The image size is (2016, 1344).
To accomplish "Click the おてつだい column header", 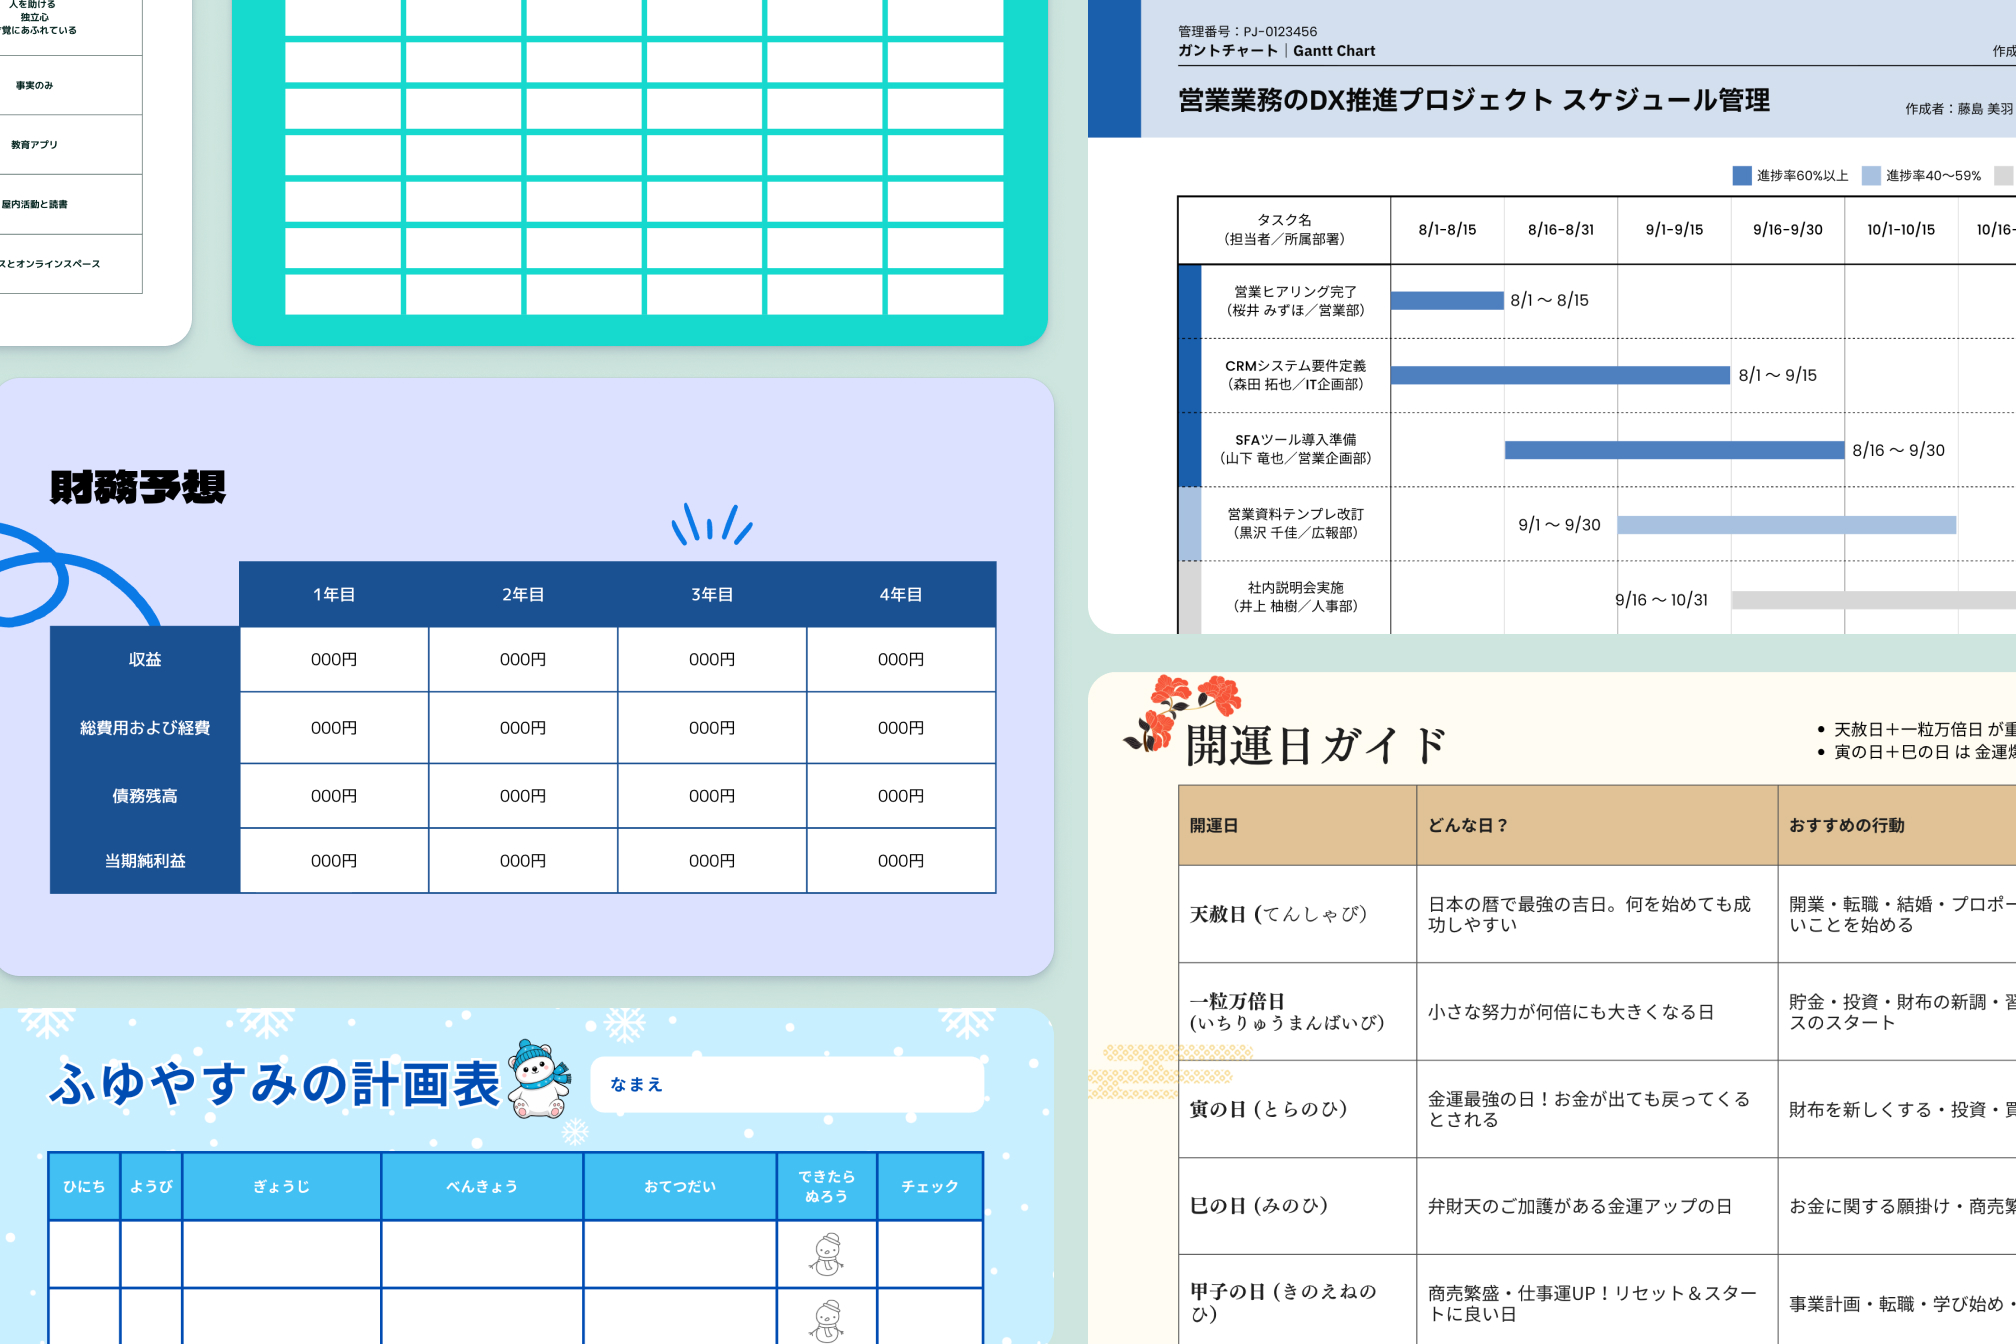I will (x=680, y=1187).
